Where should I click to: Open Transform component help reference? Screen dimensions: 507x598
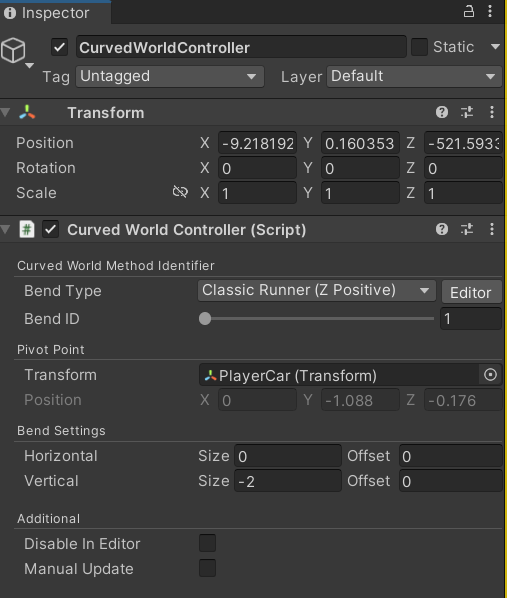[442, 112]
